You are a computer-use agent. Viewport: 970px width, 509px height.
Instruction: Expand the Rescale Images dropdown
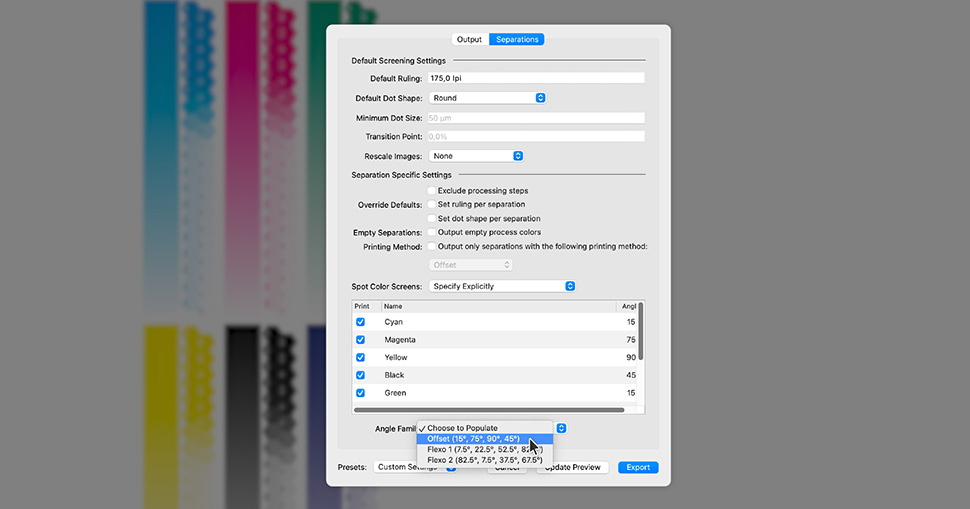point(476,156)
